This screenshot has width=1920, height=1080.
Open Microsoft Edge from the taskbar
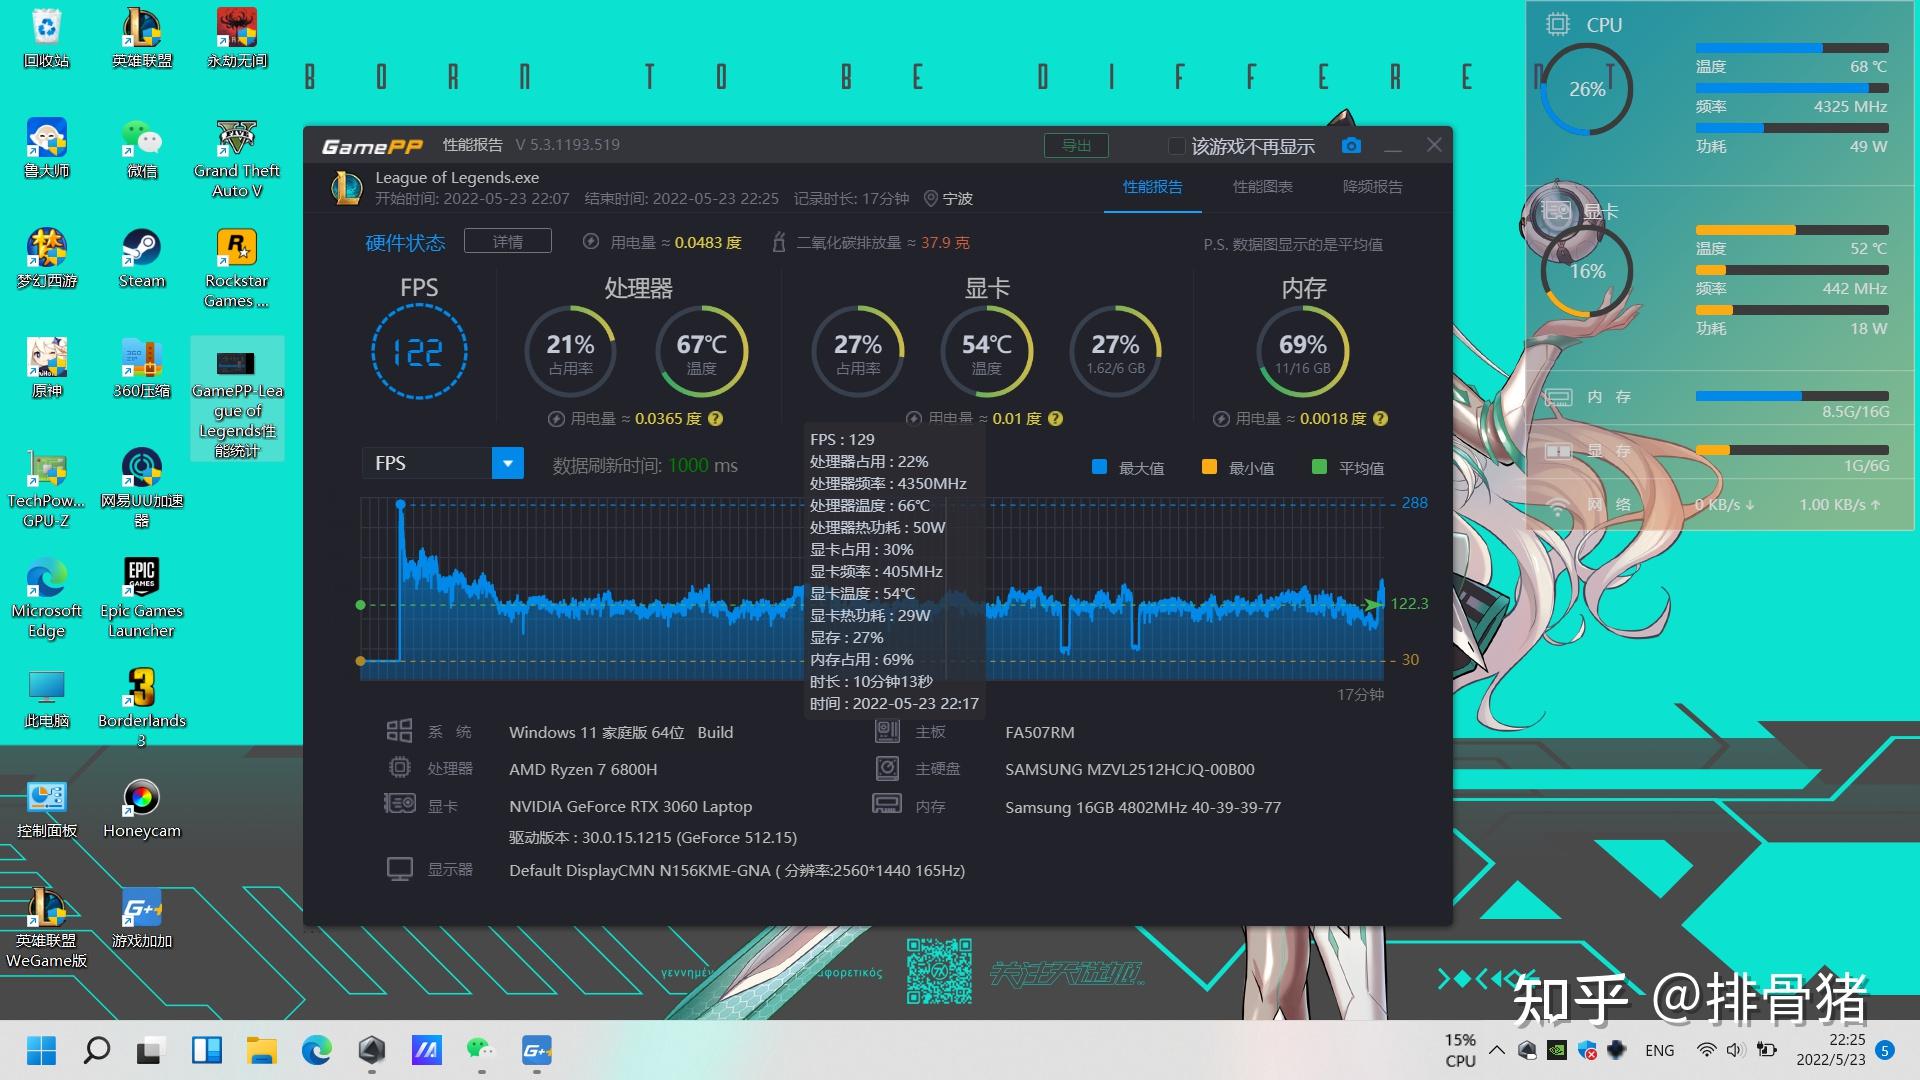point(316,1050)
